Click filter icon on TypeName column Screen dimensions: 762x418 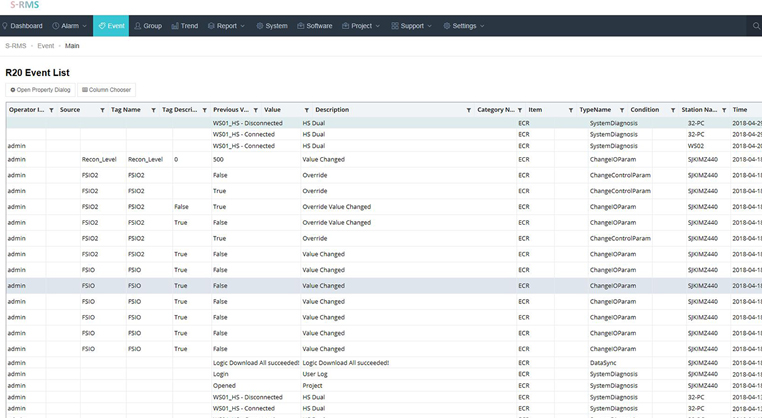coord(622,110)
